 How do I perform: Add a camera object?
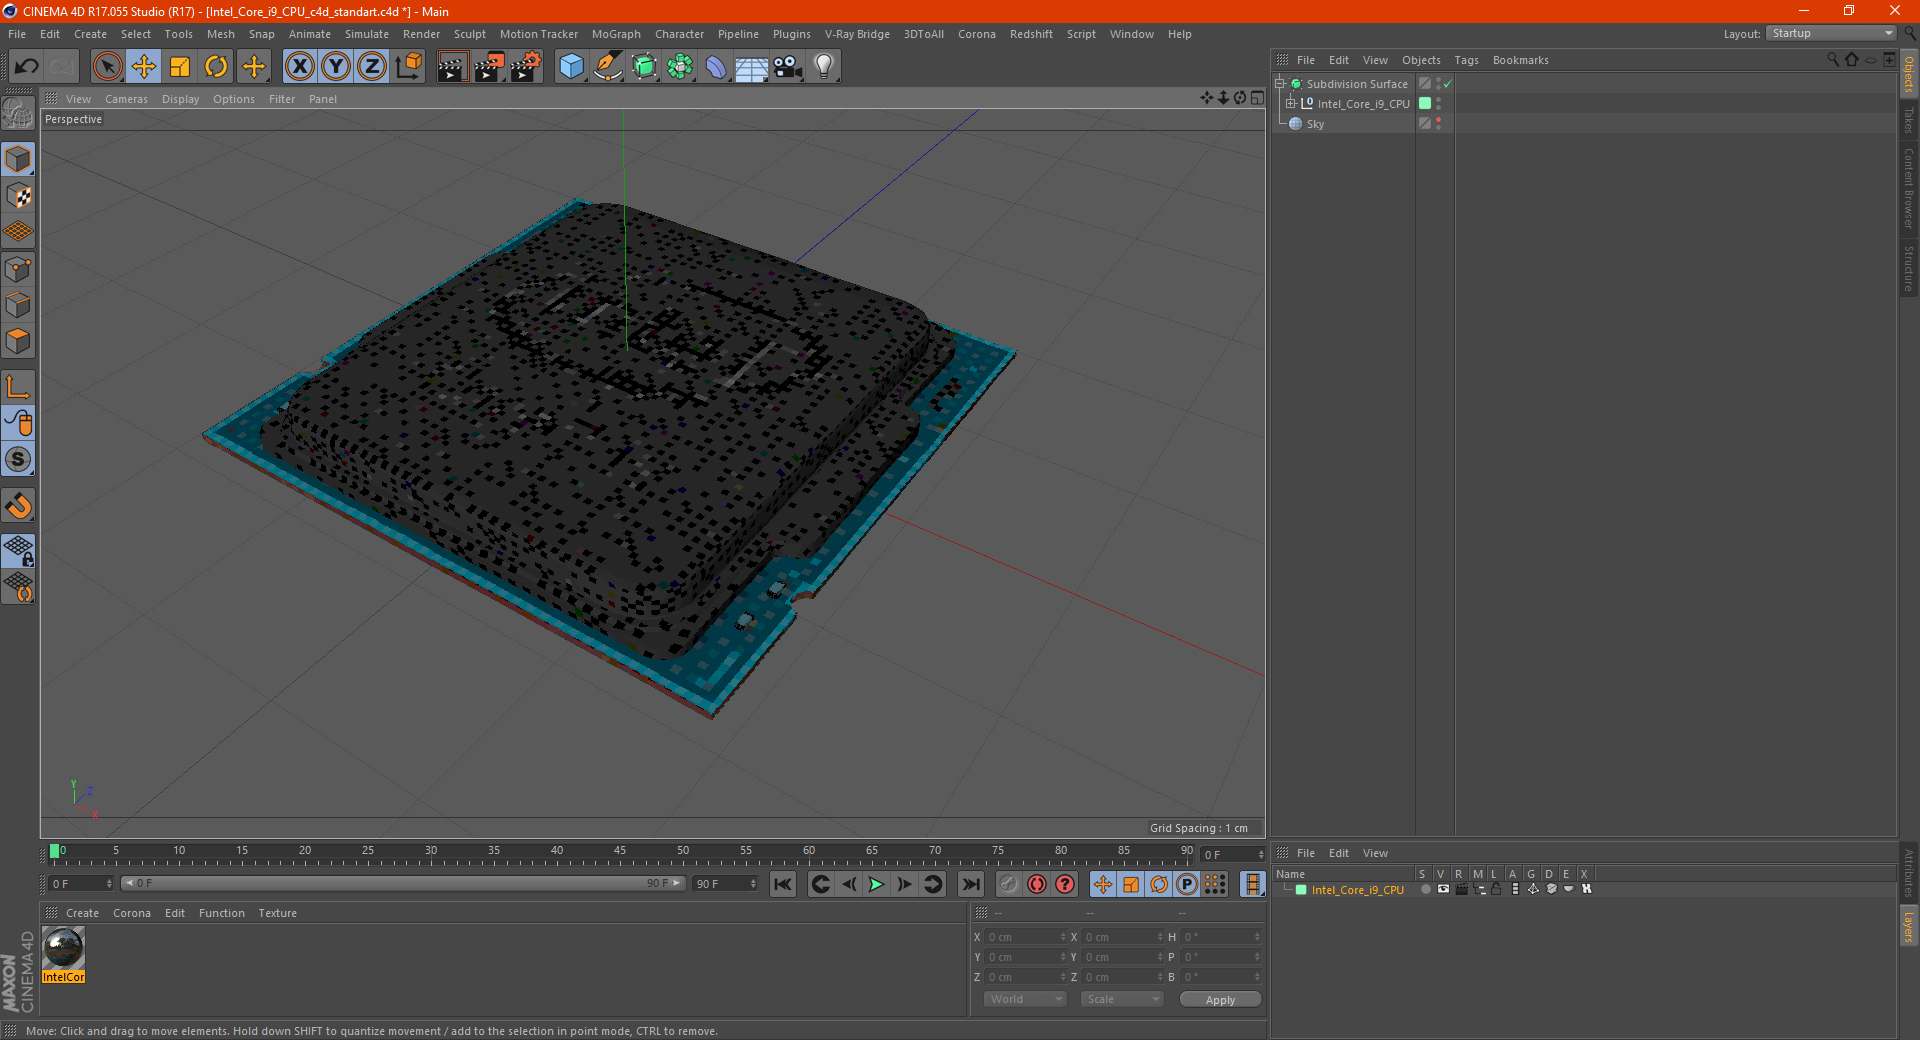pyautogui.click(x=788, y=67)
